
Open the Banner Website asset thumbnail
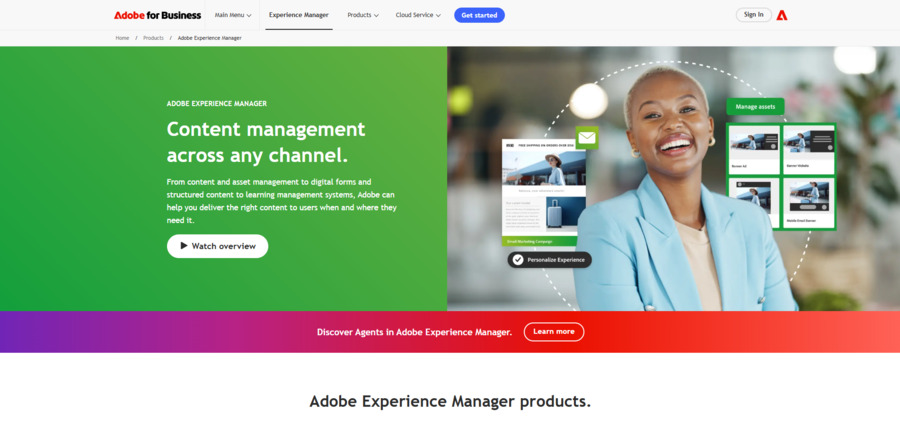click(809, 149)
